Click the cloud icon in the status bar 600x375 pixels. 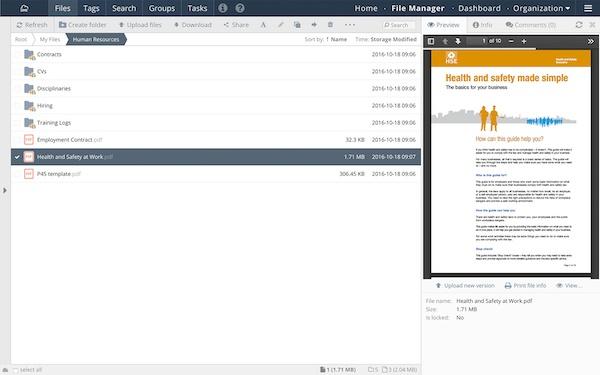tap(5, 370)
